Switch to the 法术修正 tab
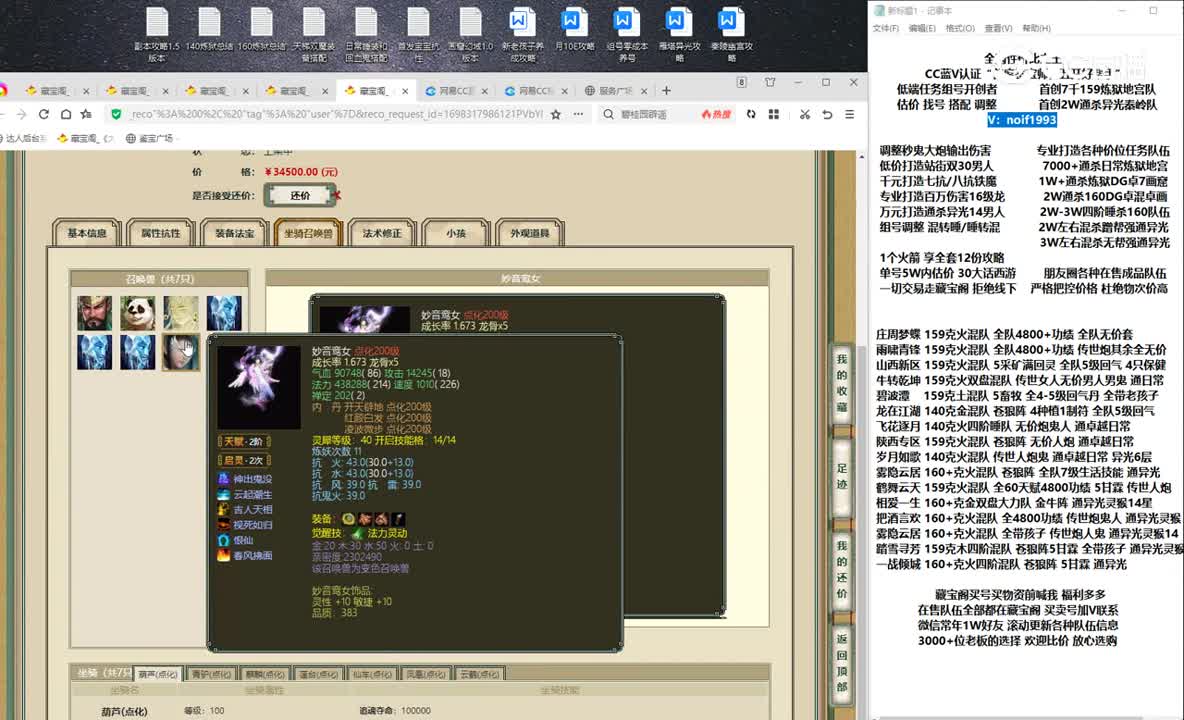This screenshot has width=1184, height=720. coord(382,233)
